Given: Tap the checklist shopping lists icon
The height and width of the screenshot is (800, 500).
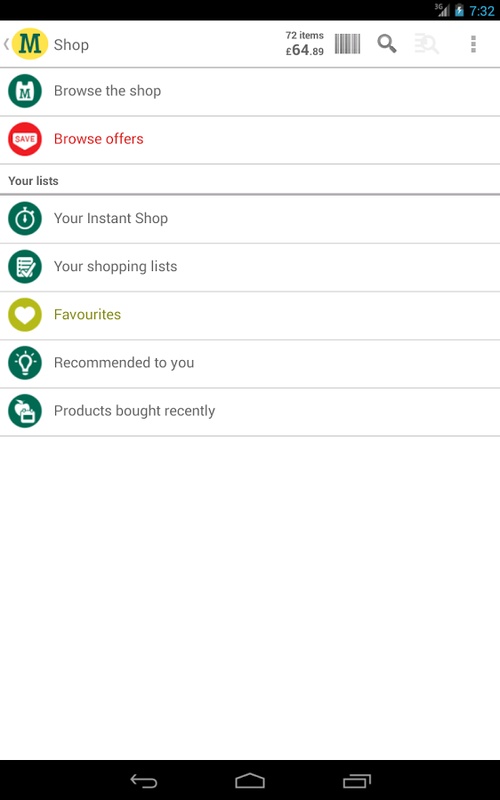Looking at the screenshot, I should click(x=24, y=266).
